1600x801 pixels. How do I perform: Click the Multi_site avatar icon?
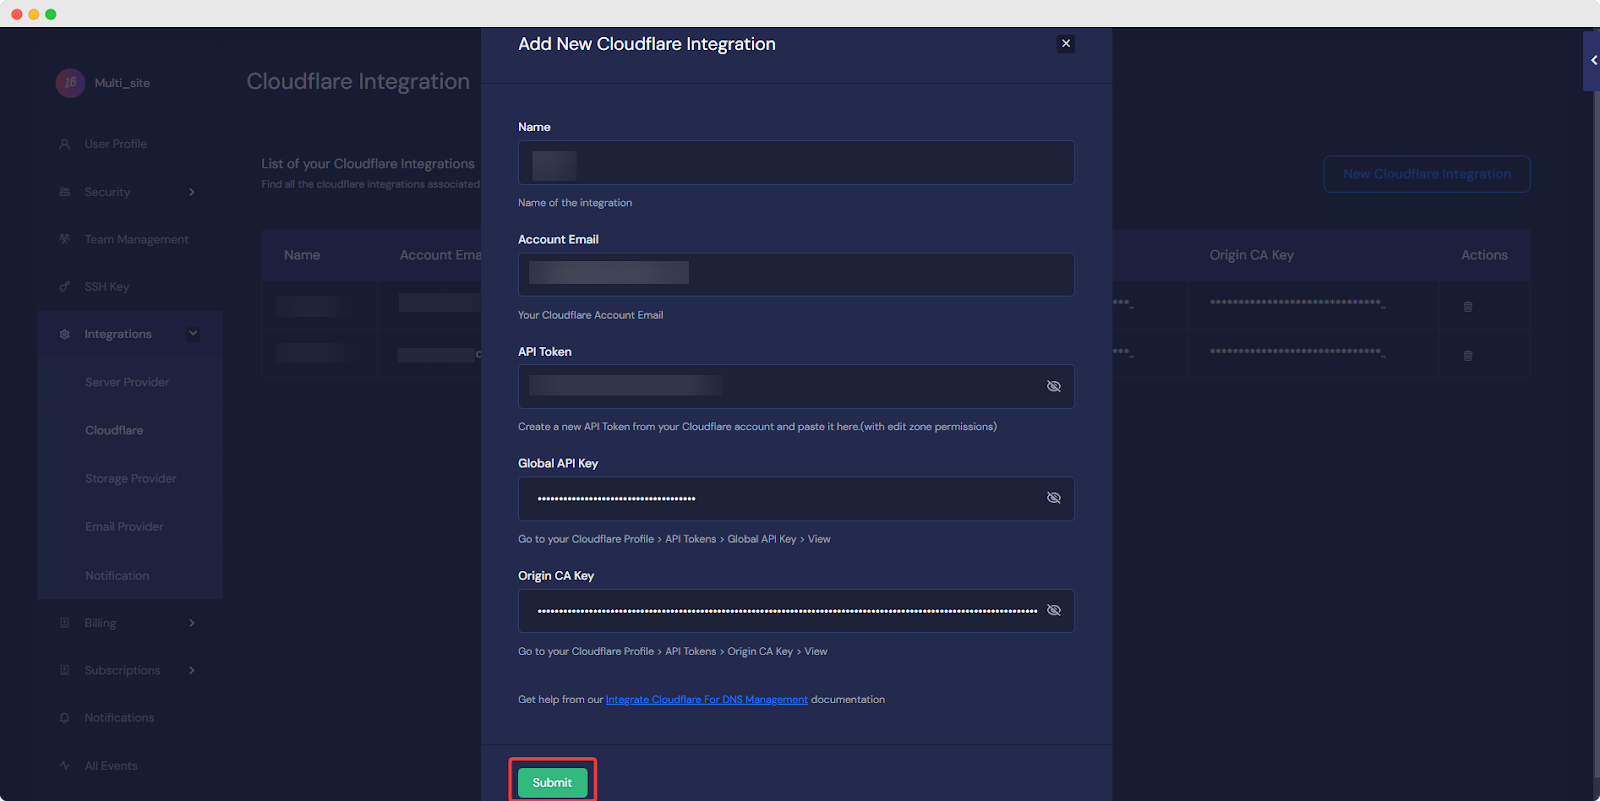(70, 83)
